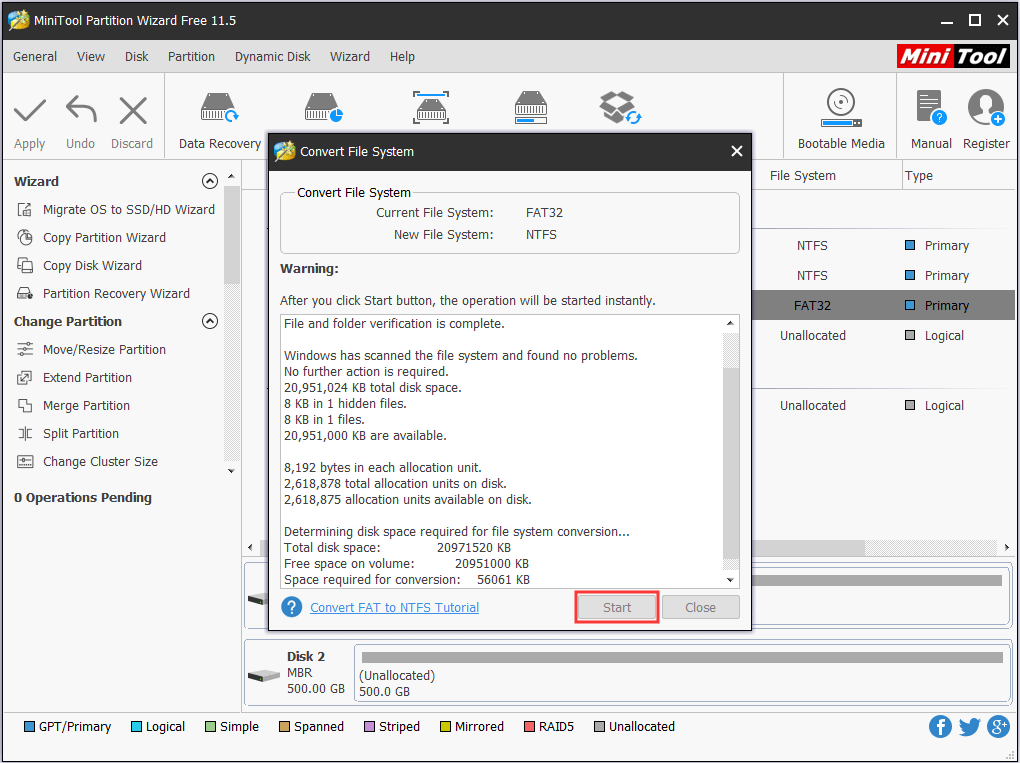Click the Discard X icon
The width and height of the screenshot is (1020, 763).
click(x=133, y=110)
